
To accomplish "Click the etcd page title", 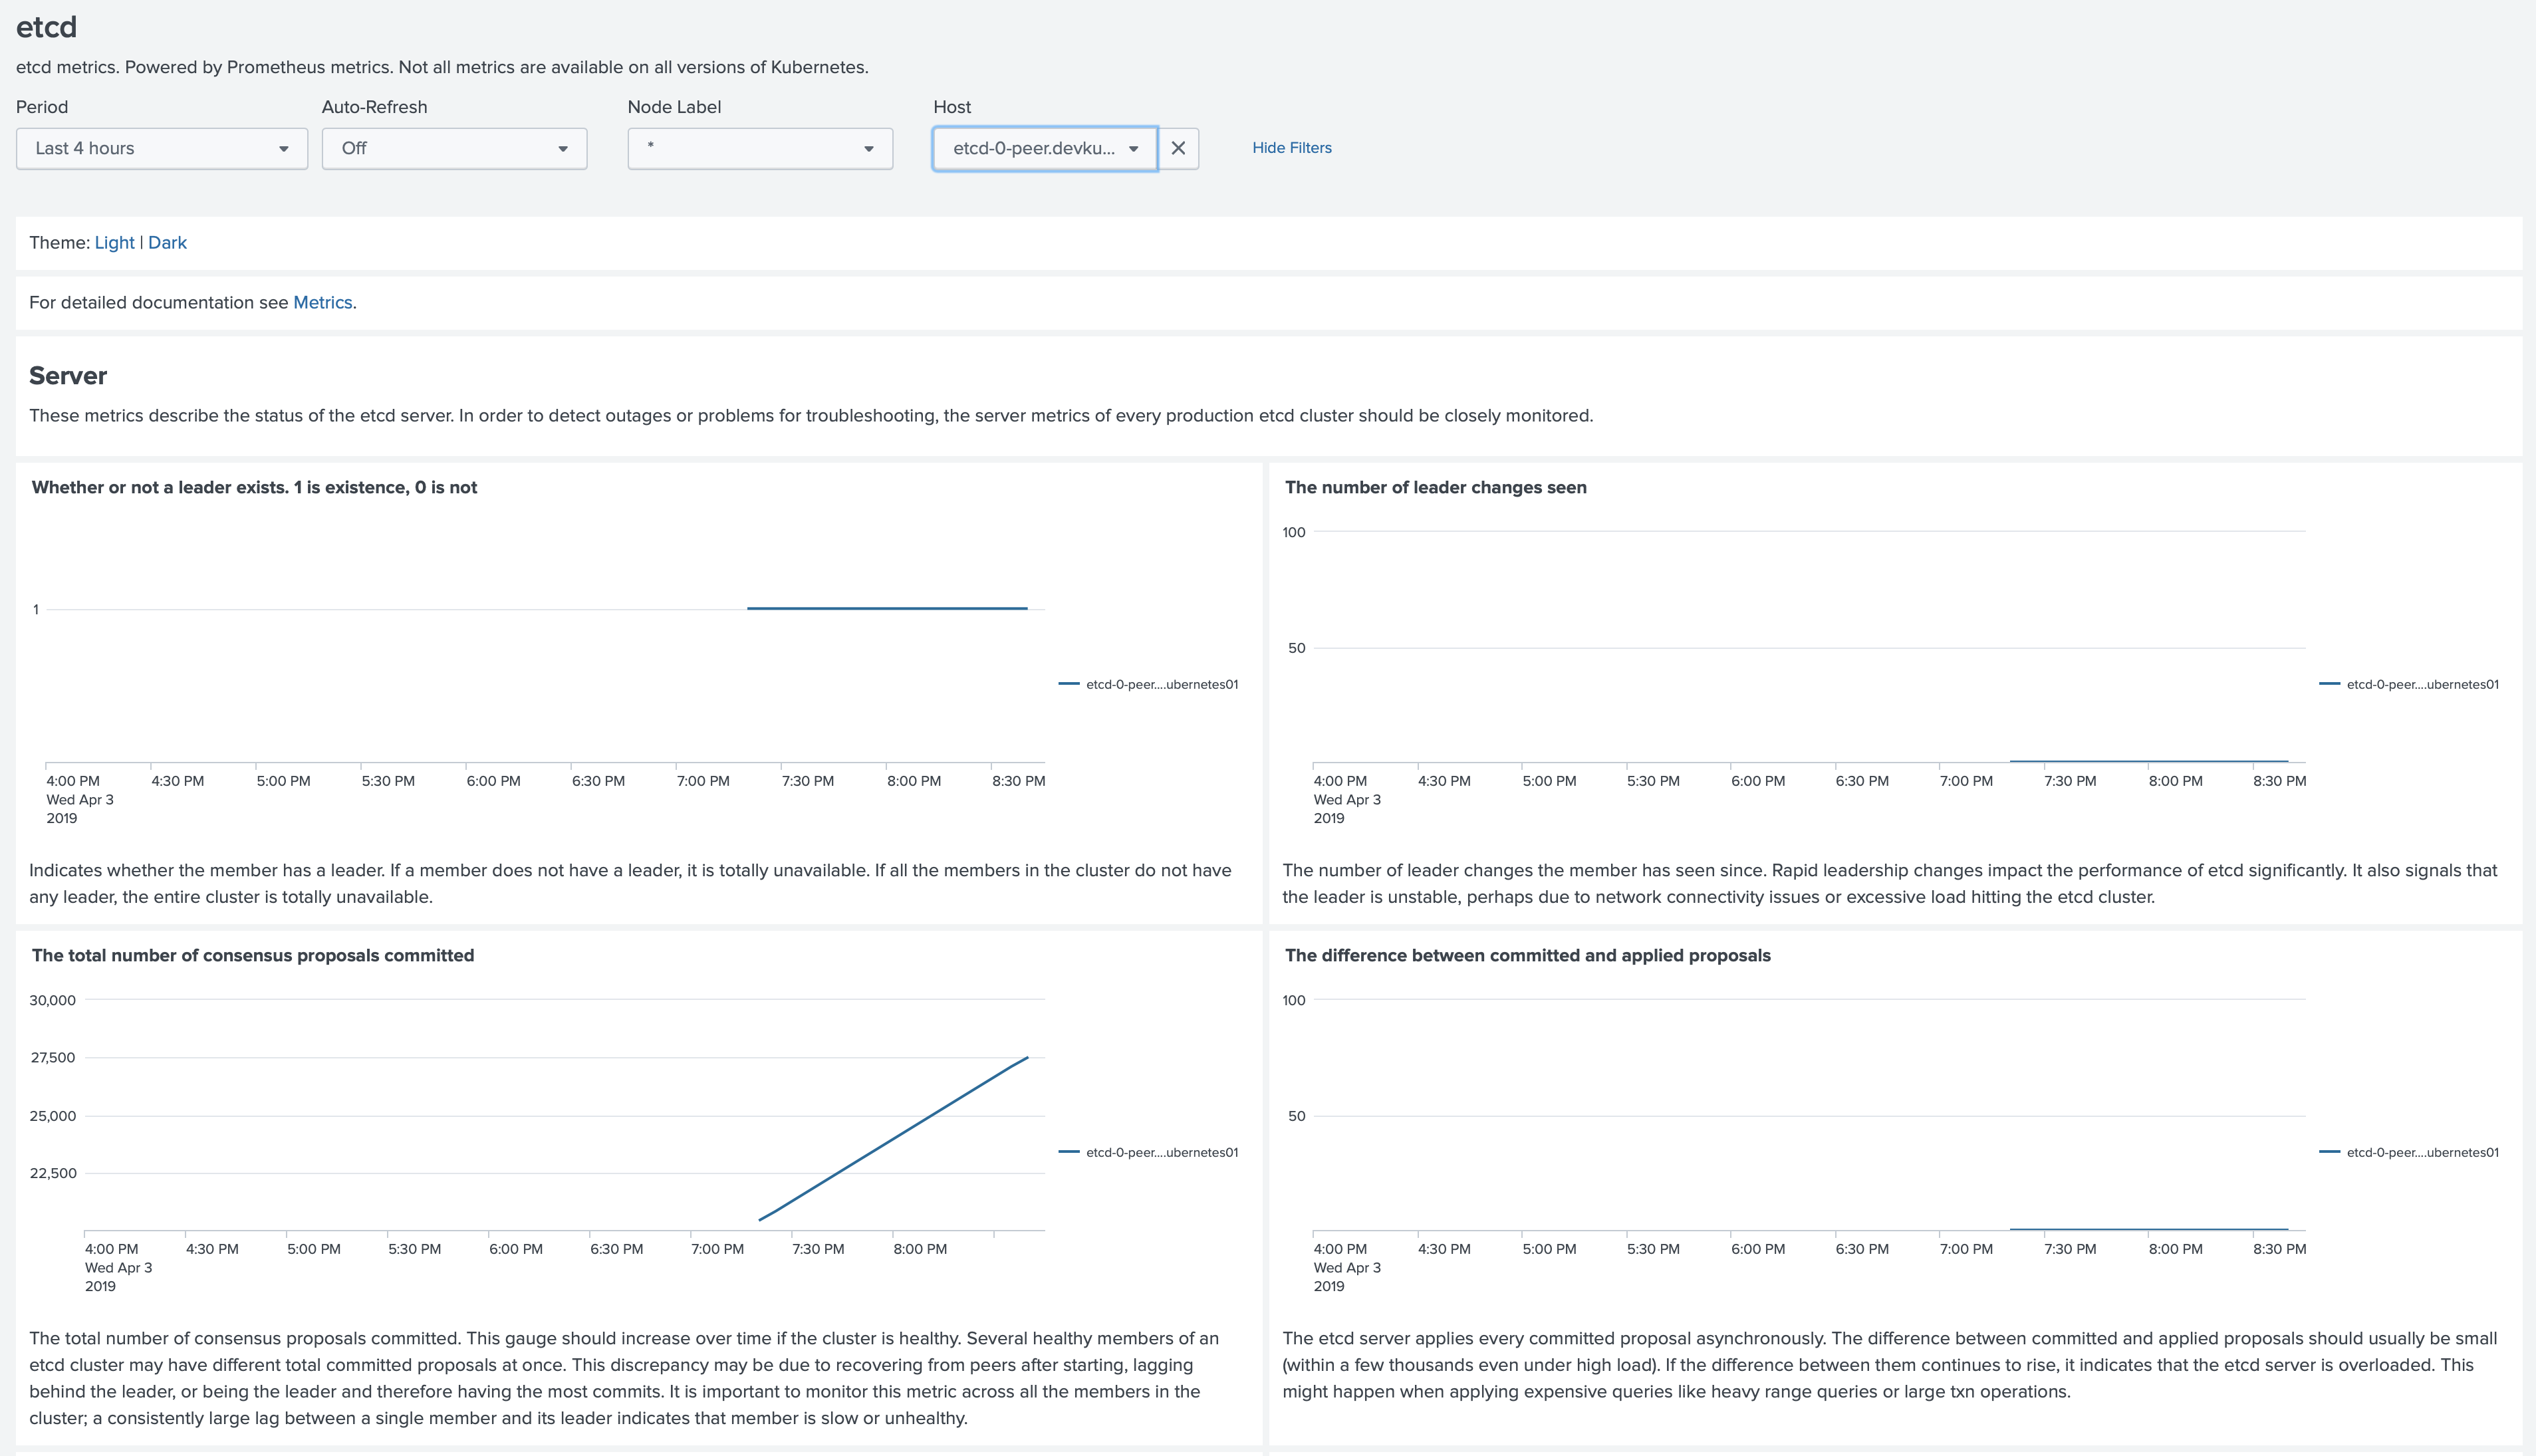I will (x=46, y=27).
